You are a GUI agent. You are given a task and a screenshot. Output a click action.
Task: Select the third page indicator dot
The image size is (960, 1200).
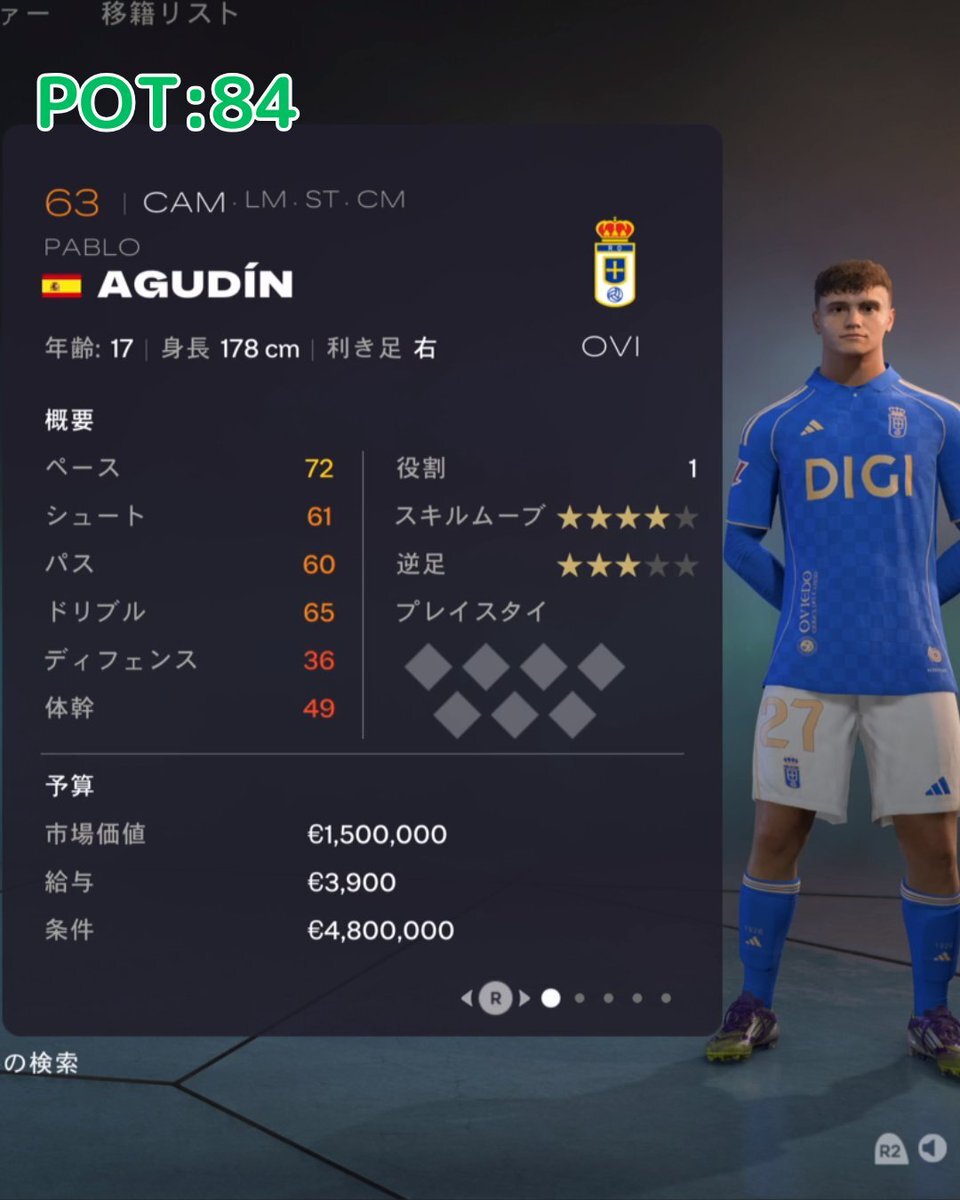pos(608,997)
